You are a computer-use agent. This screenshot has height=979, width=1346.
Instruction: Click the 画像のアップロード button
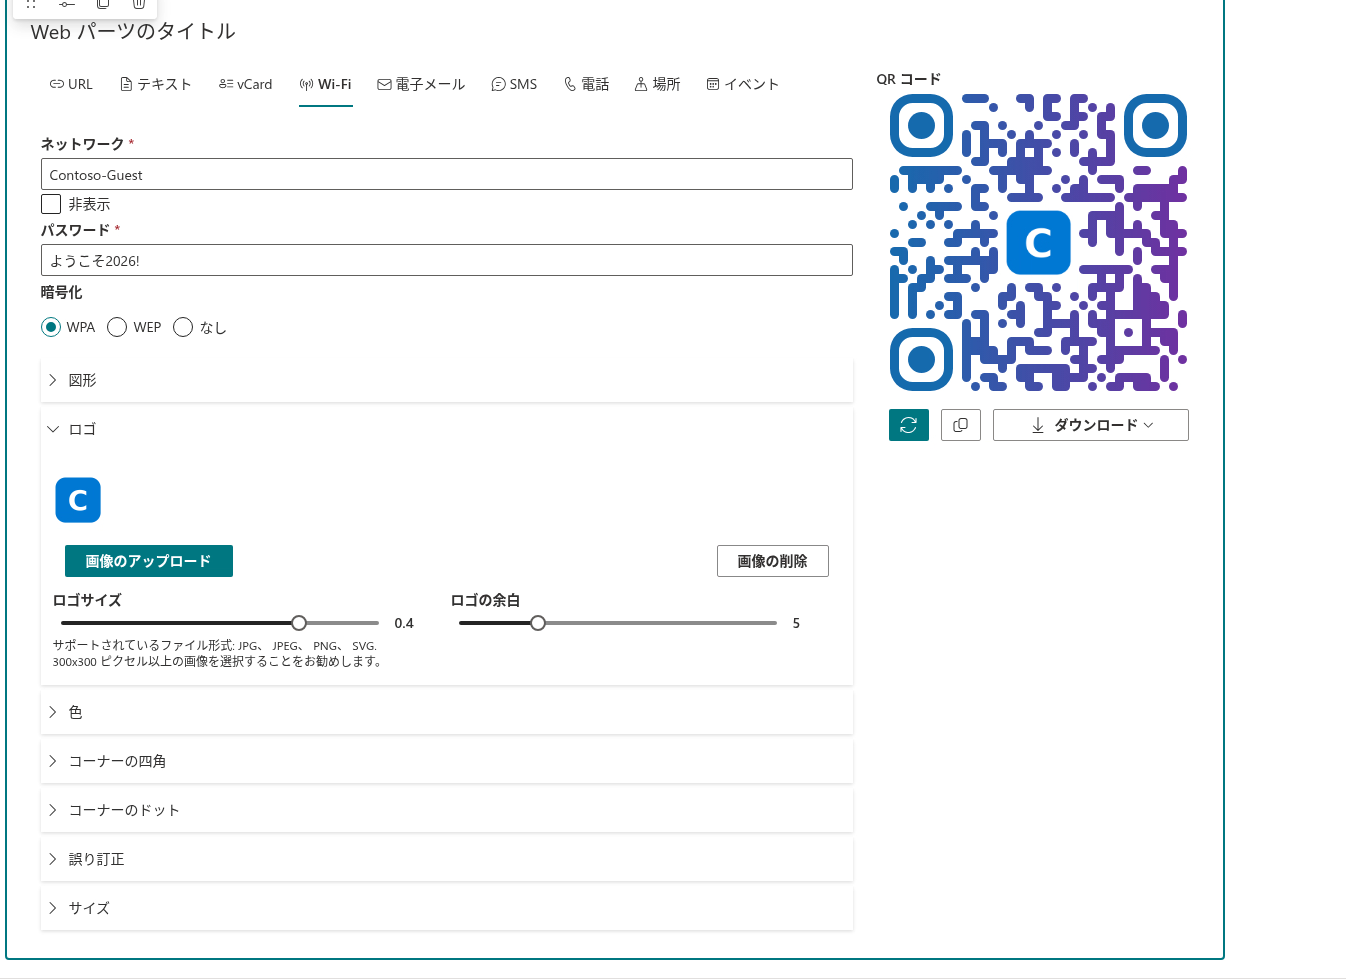point(149,561)
